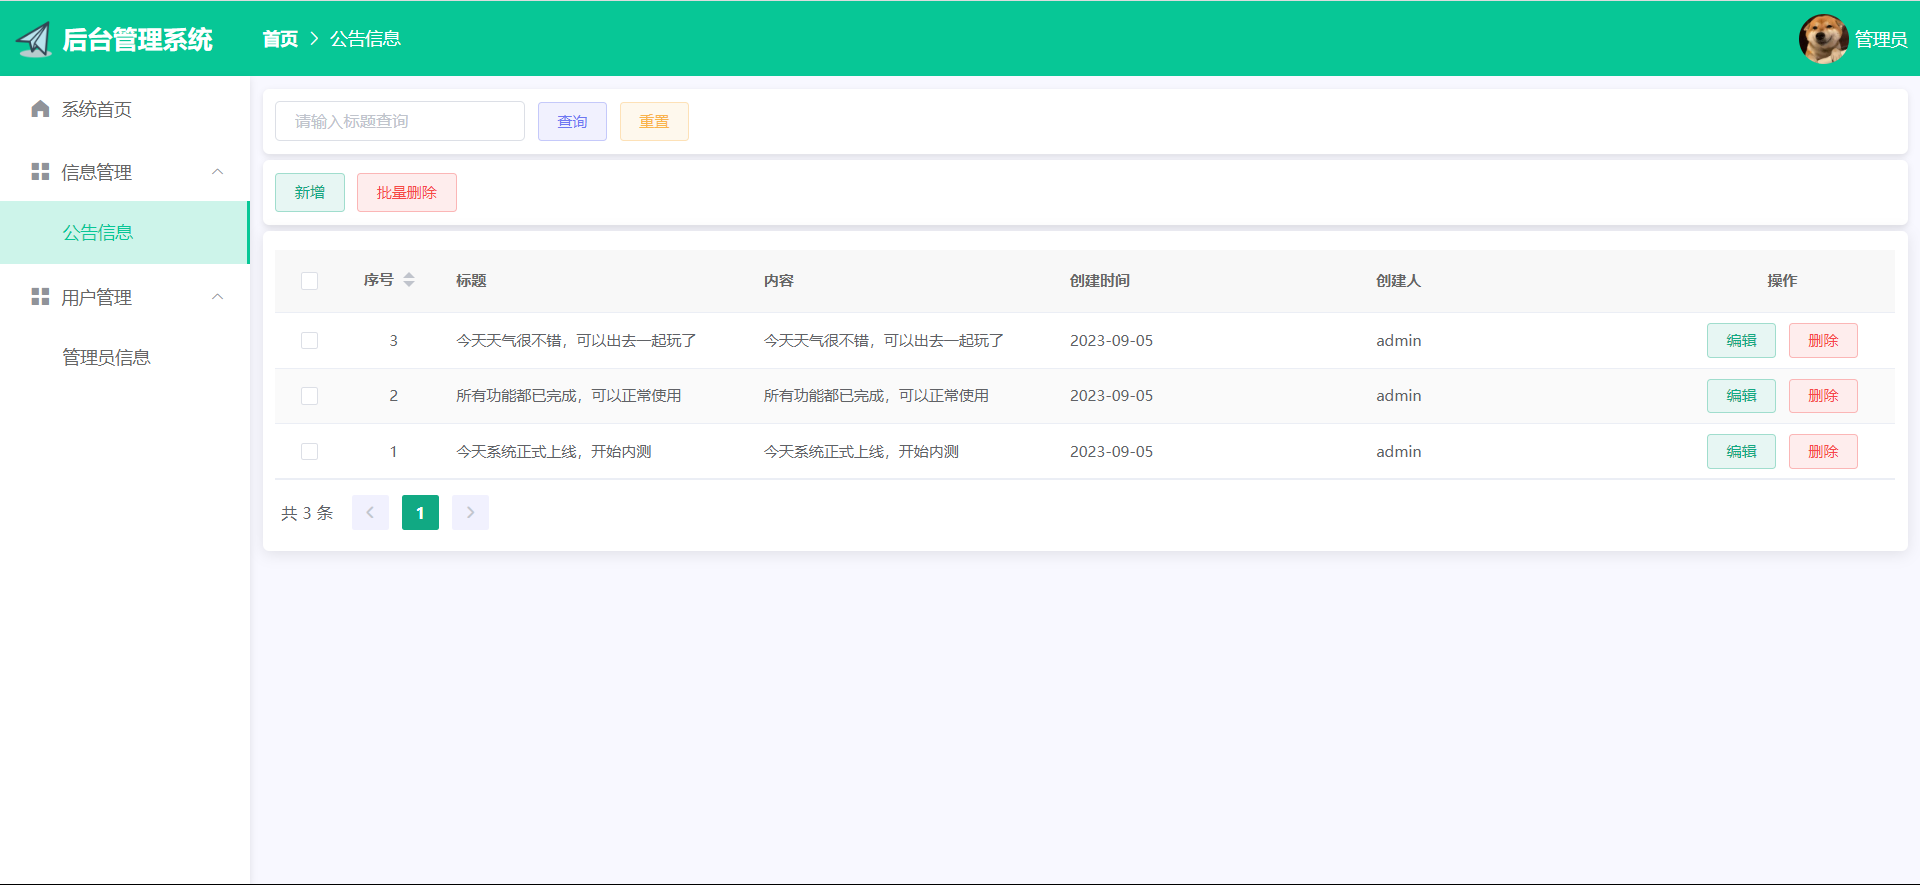Click 批量删除 button
This screenshot has height=885, width=1920.
pos(406,193)
